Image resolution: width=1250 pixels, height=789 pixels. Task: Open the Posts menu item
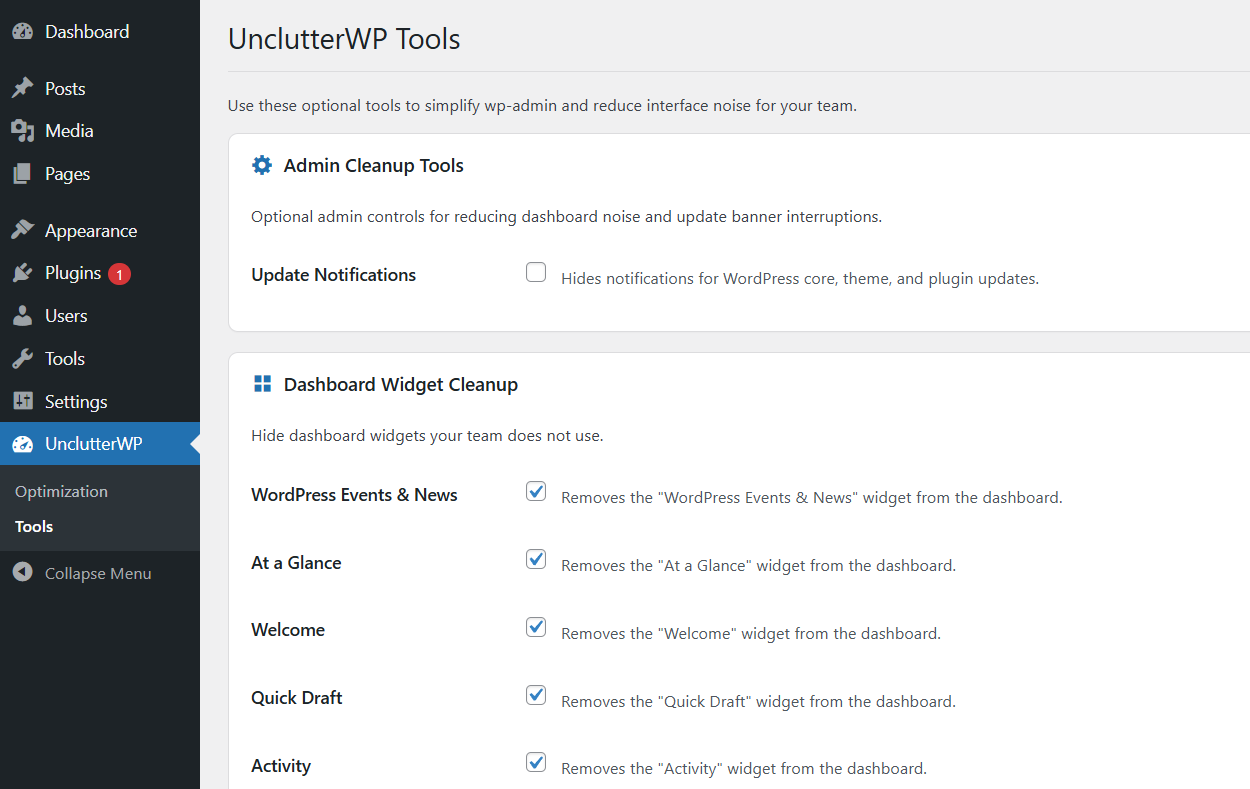[100, 89]
